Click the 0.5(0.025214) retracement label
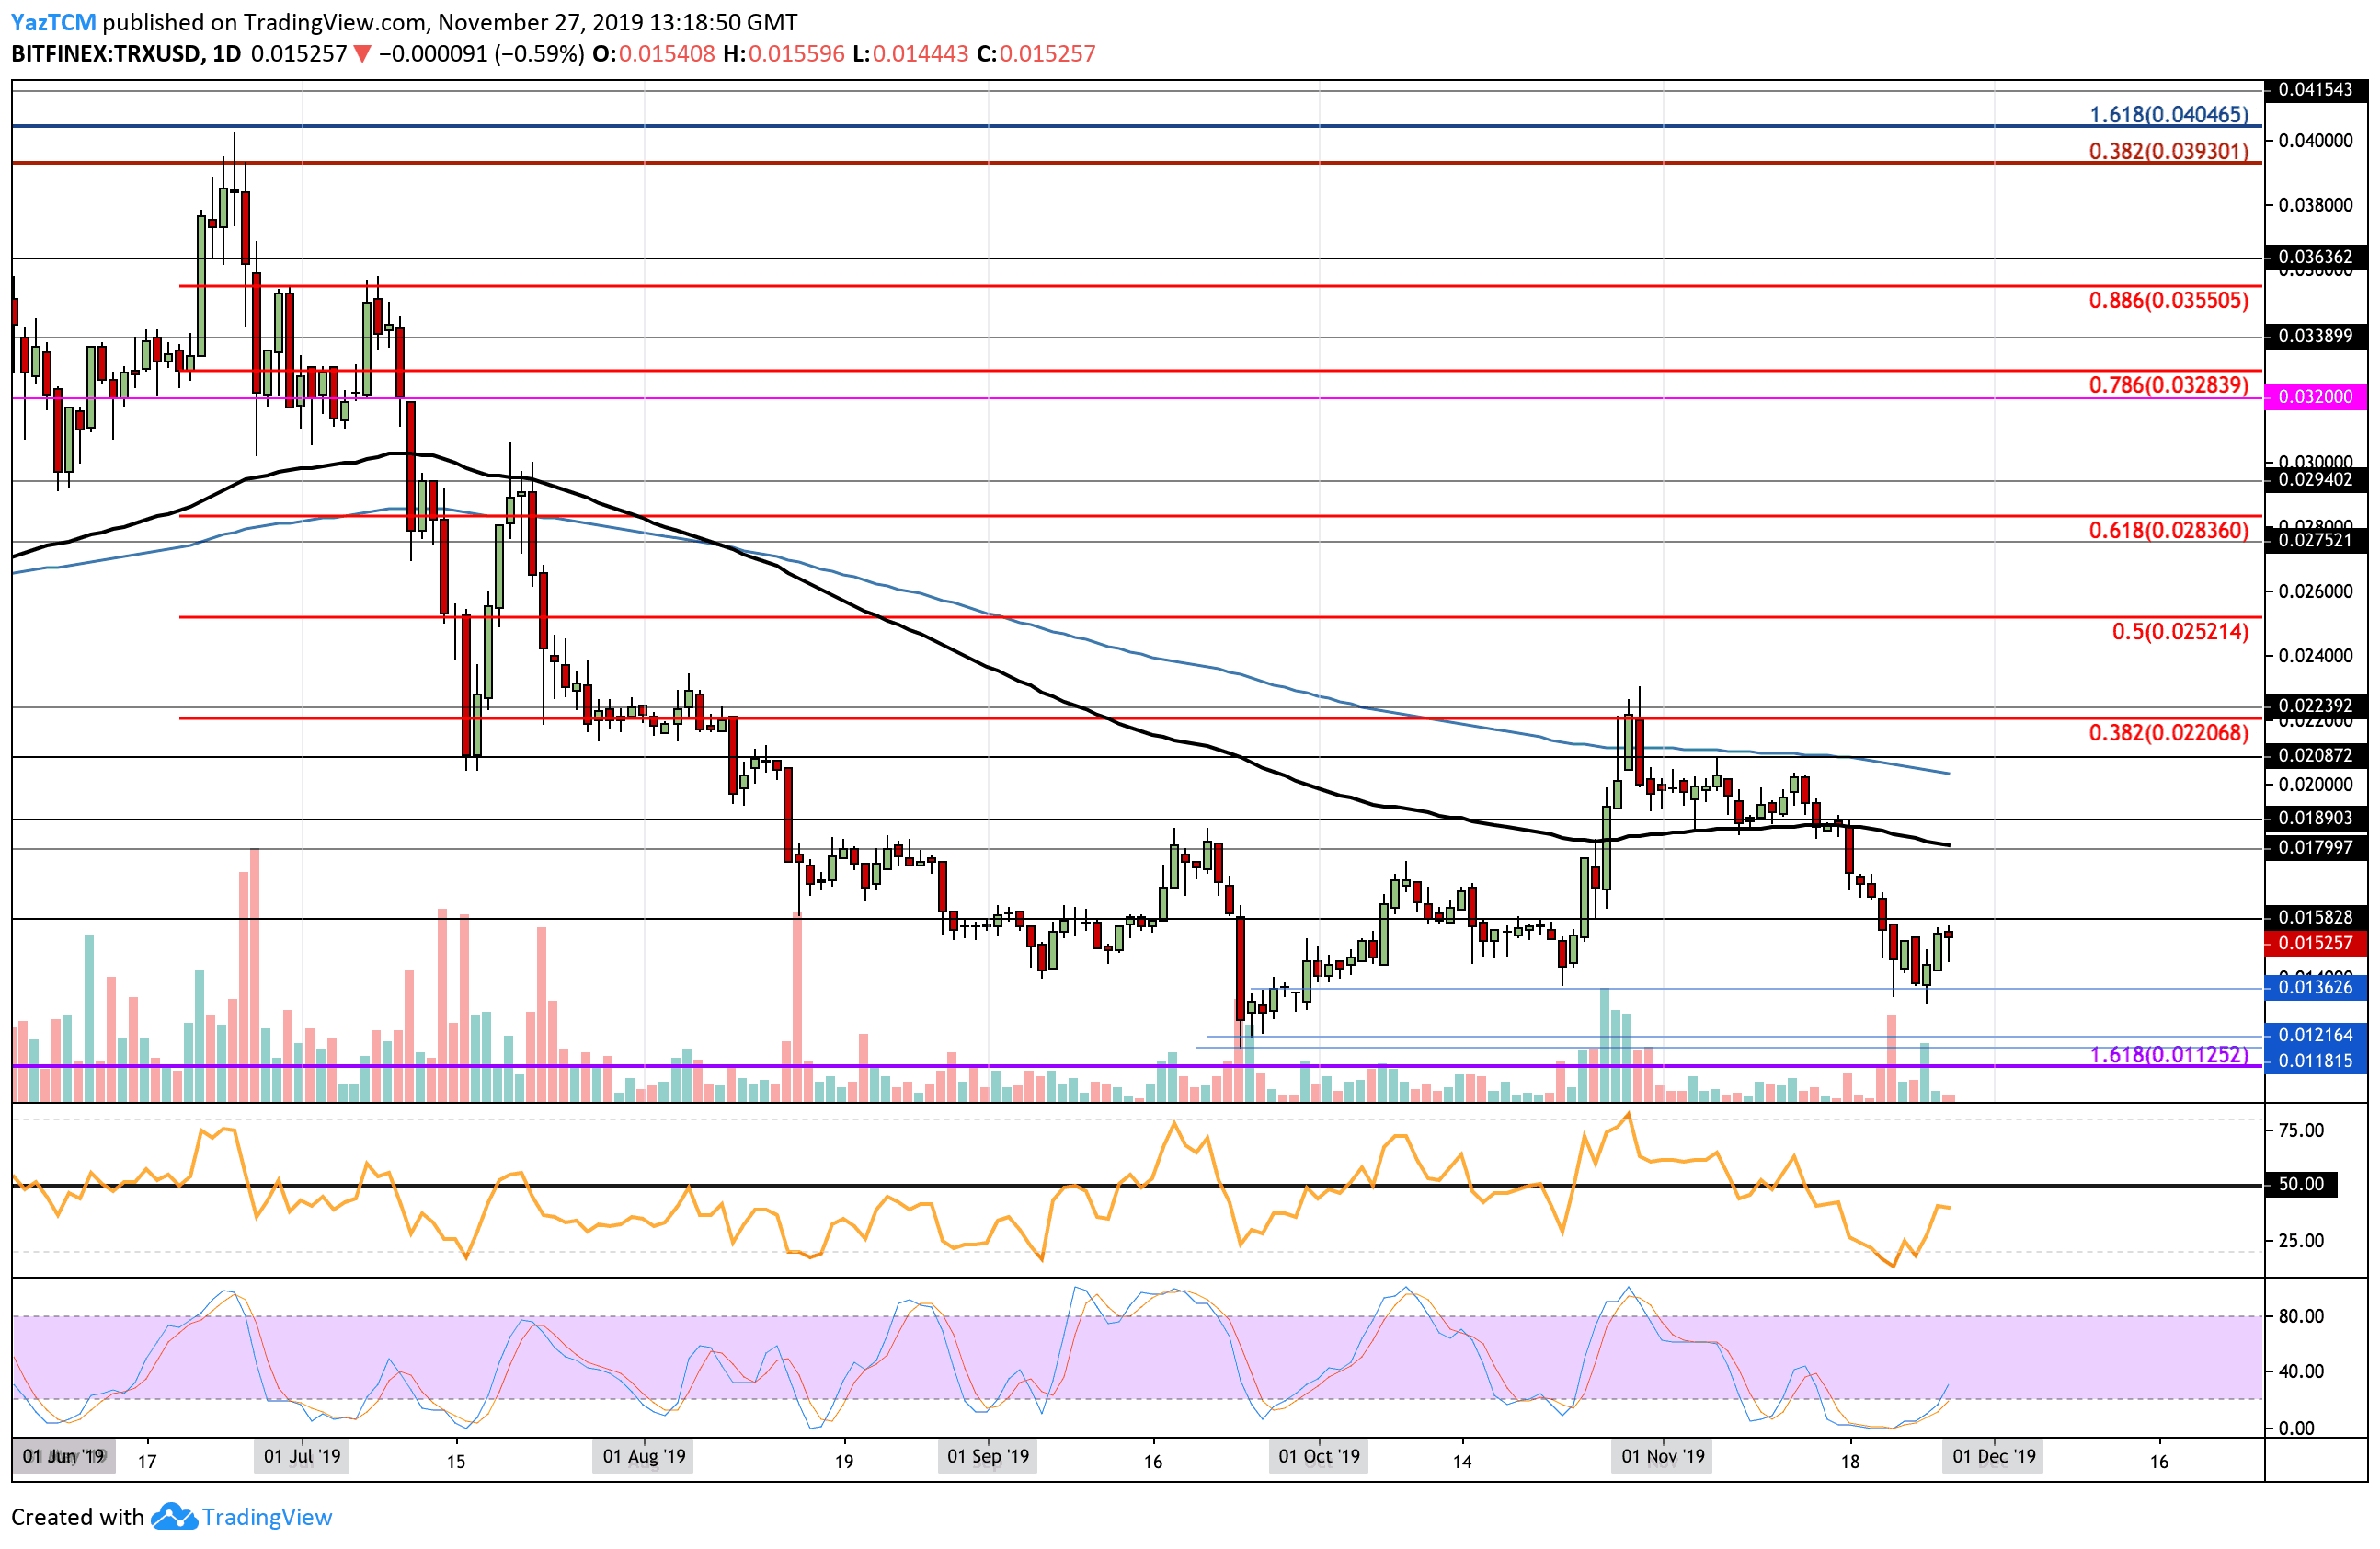This screenshot has height=1549, width=2380. tap(2181, 631)
